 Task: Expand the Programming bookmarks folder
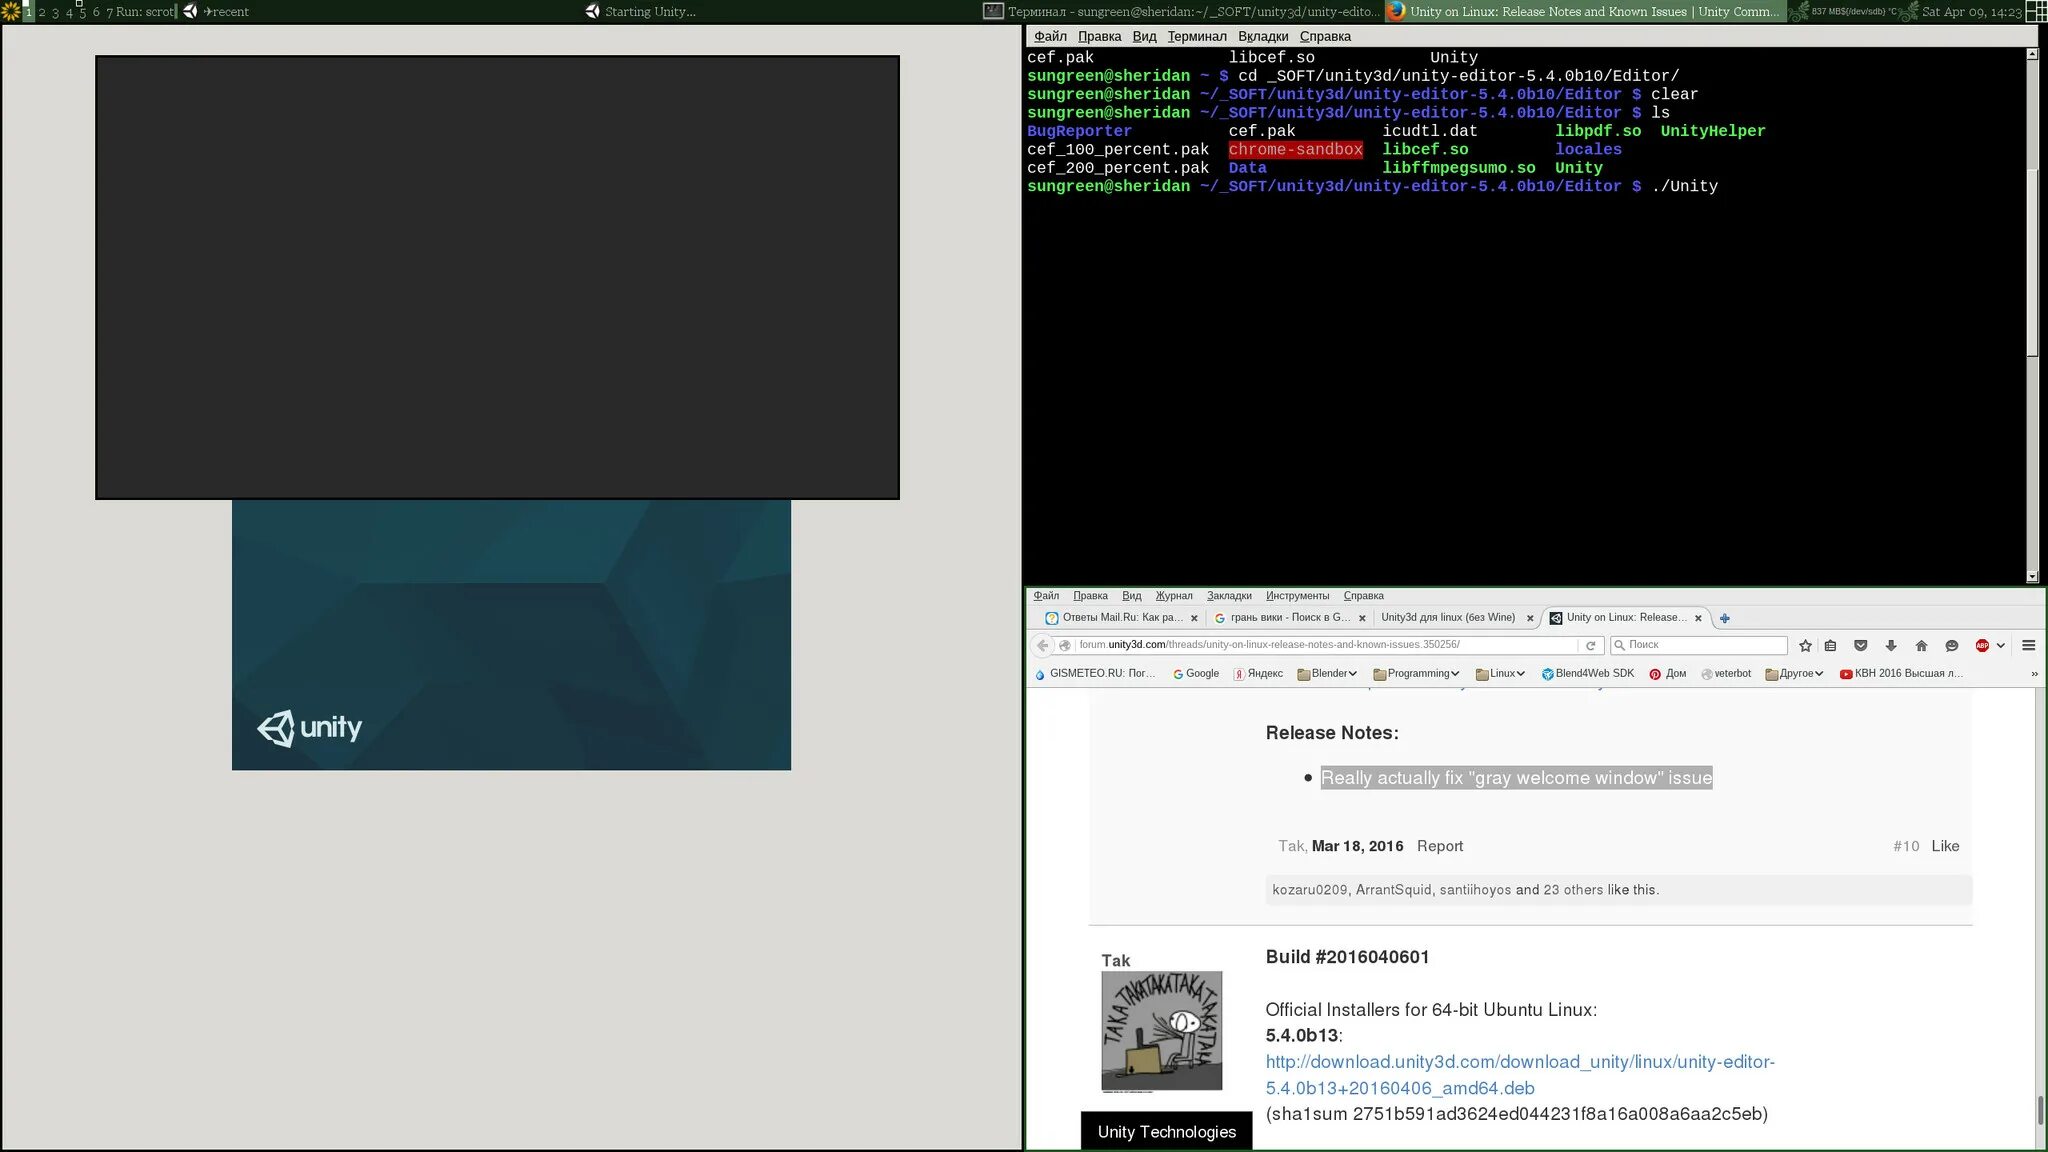[1417, 674]
